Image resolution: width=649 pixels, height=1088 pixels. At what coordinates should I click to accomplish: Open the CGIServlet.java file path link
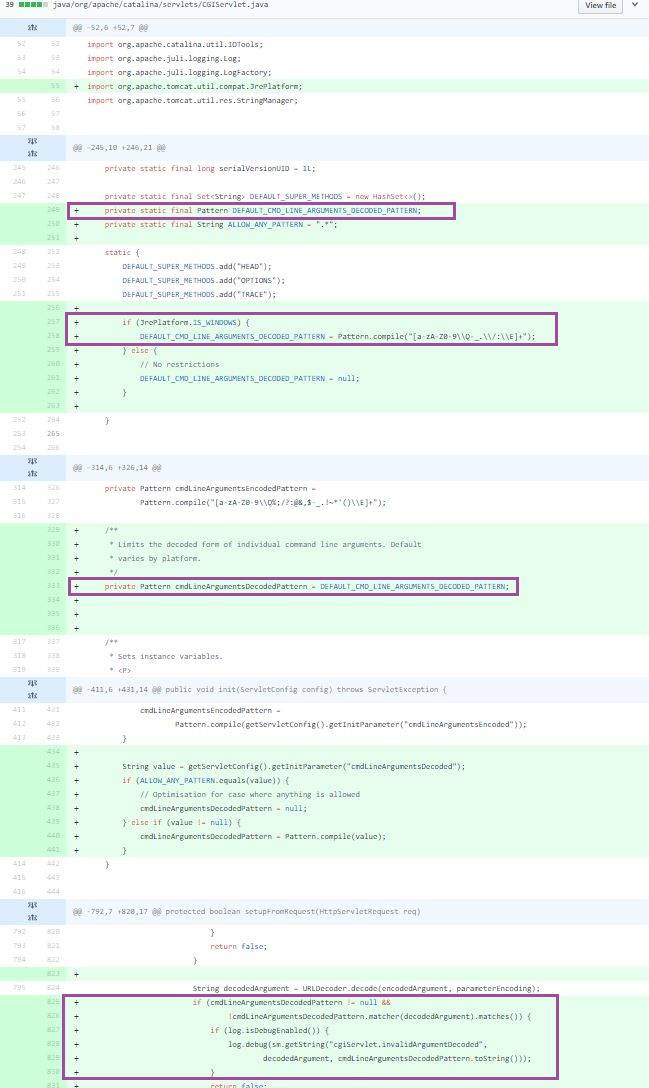[x=160, y=5]
